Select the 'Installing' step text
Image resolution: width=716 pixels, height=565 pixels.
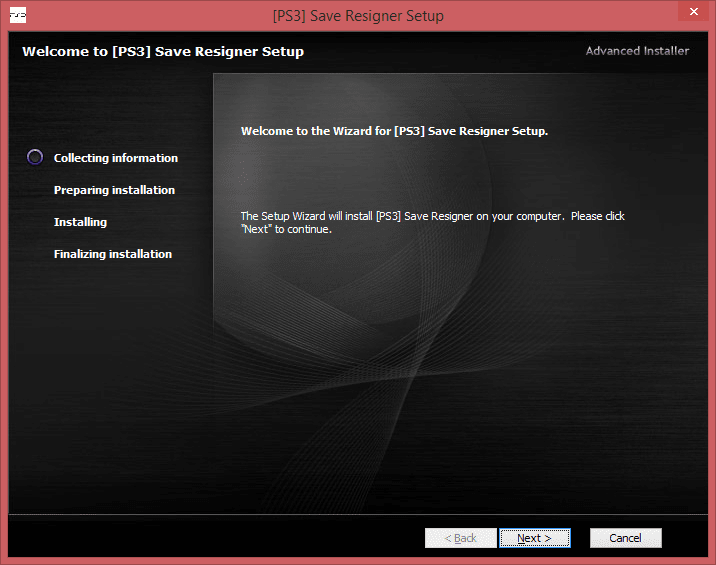pyautogui.click(x=80, y=222)
